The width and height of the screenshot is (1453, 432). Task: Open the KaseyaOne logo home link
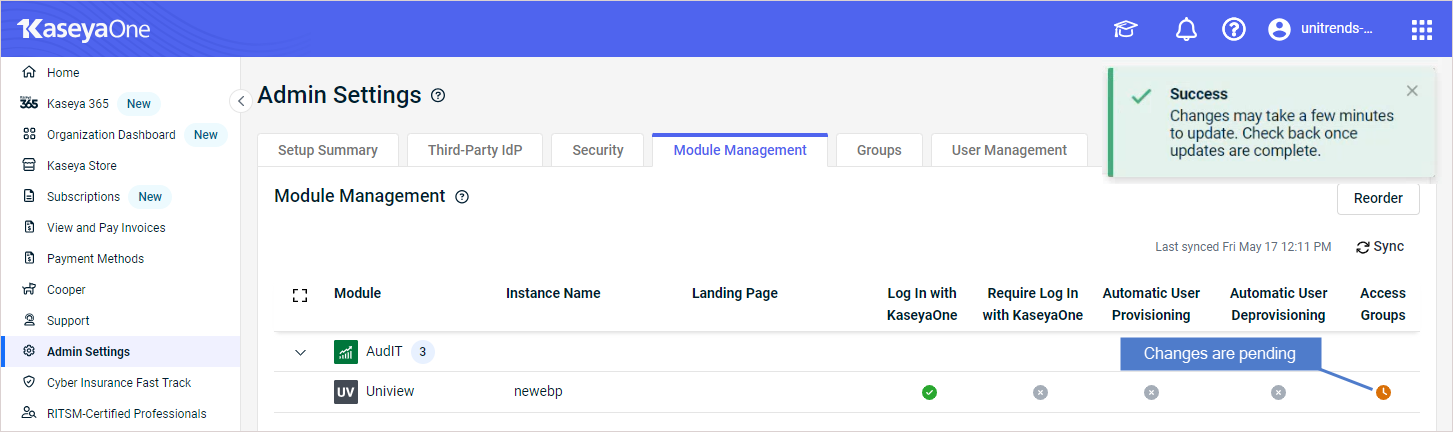[84, 29]
